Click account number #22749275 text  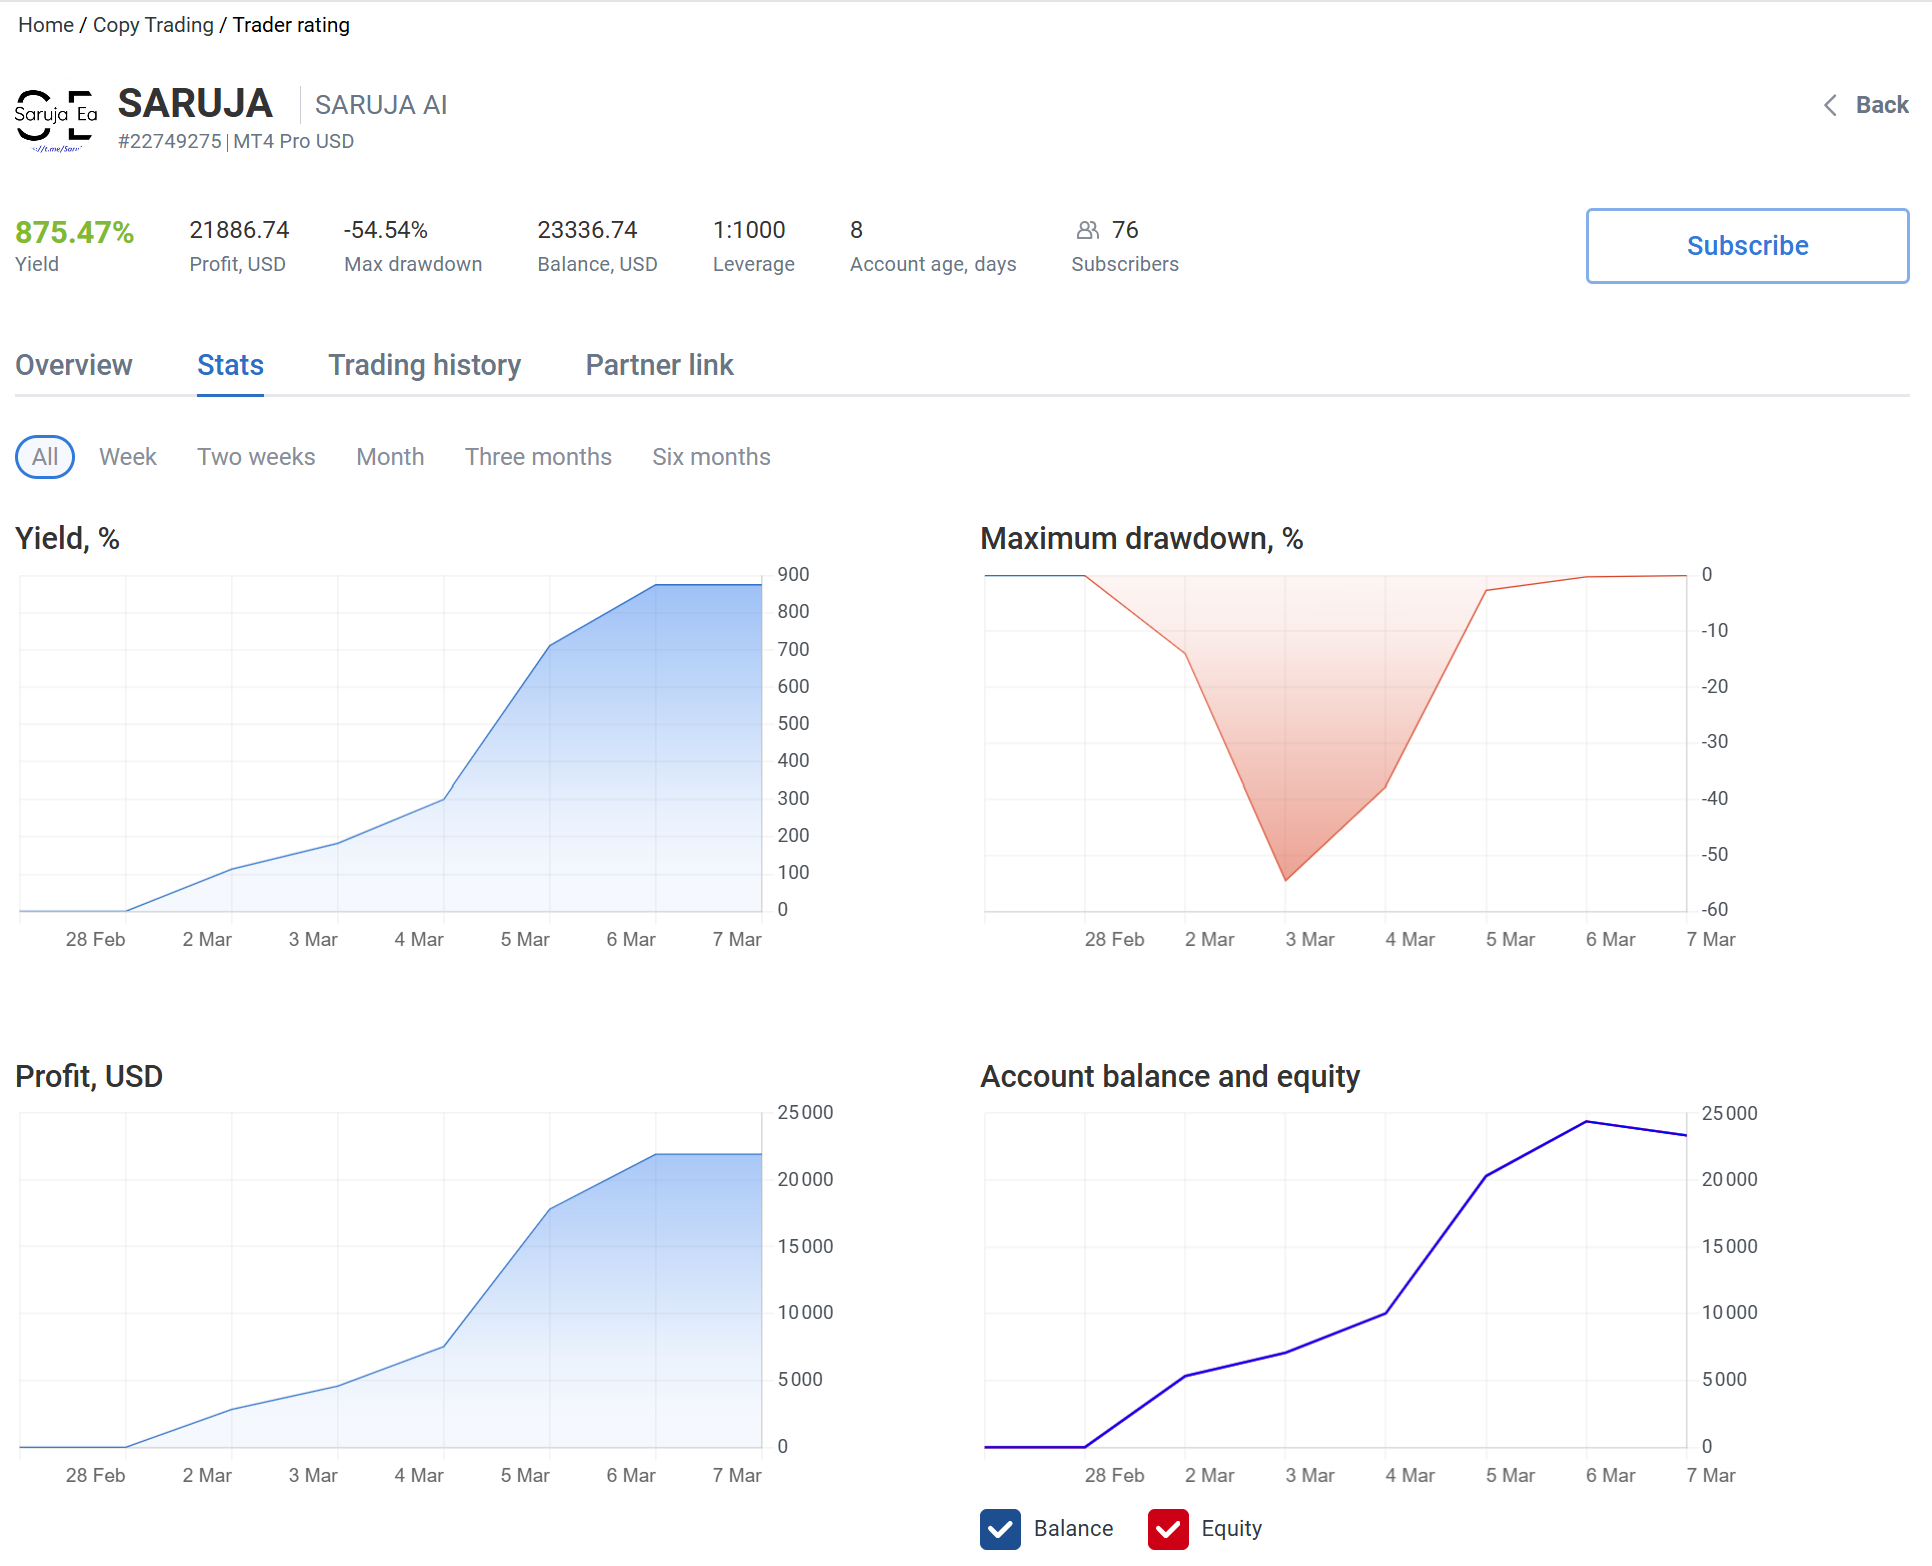(x=170, y=141)
